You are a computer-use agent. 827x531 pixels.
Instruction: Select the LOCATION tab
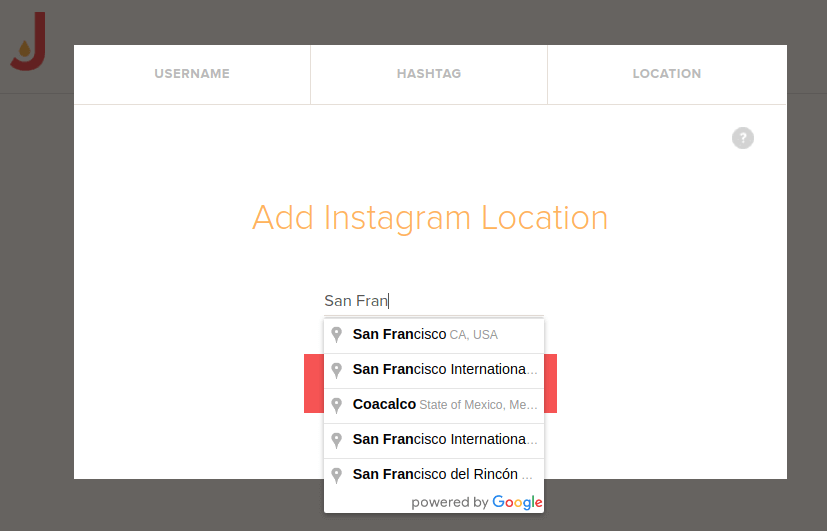pos(667,74)
